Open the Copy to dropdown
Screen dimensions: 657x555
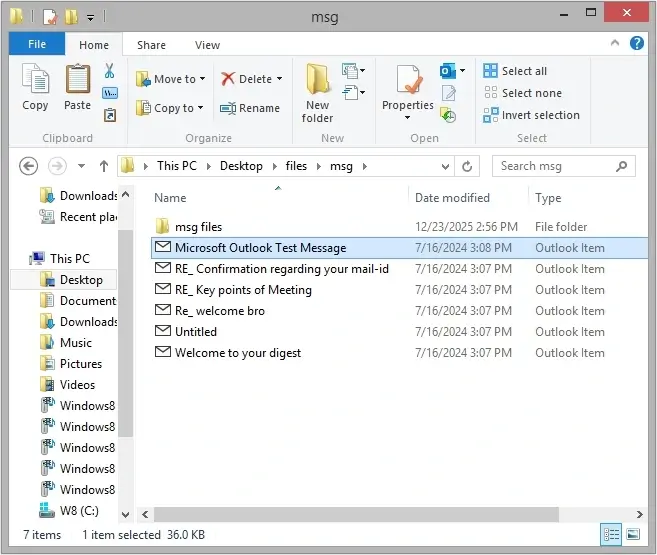pos(170,108)
